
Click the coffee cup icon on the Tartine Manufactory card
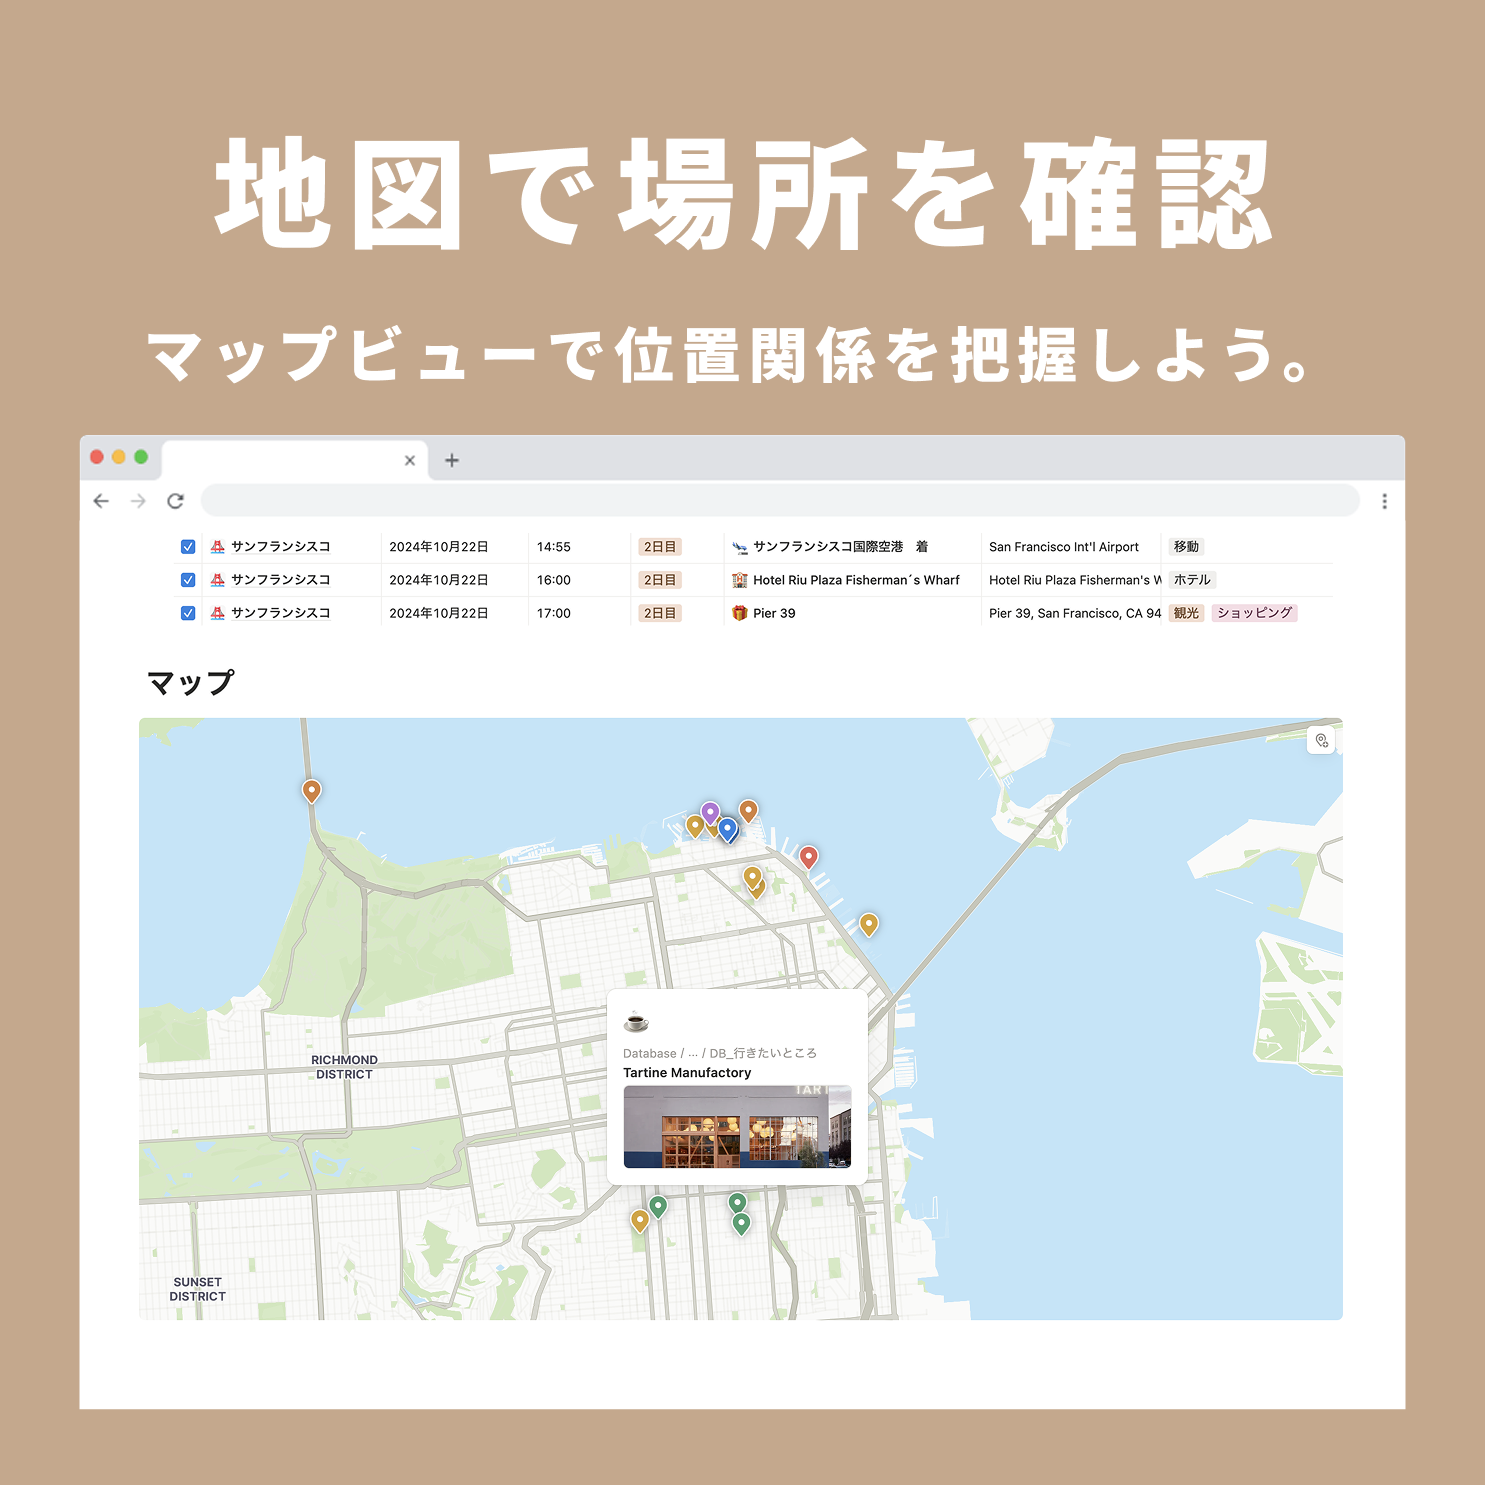tap(634, 1022)
